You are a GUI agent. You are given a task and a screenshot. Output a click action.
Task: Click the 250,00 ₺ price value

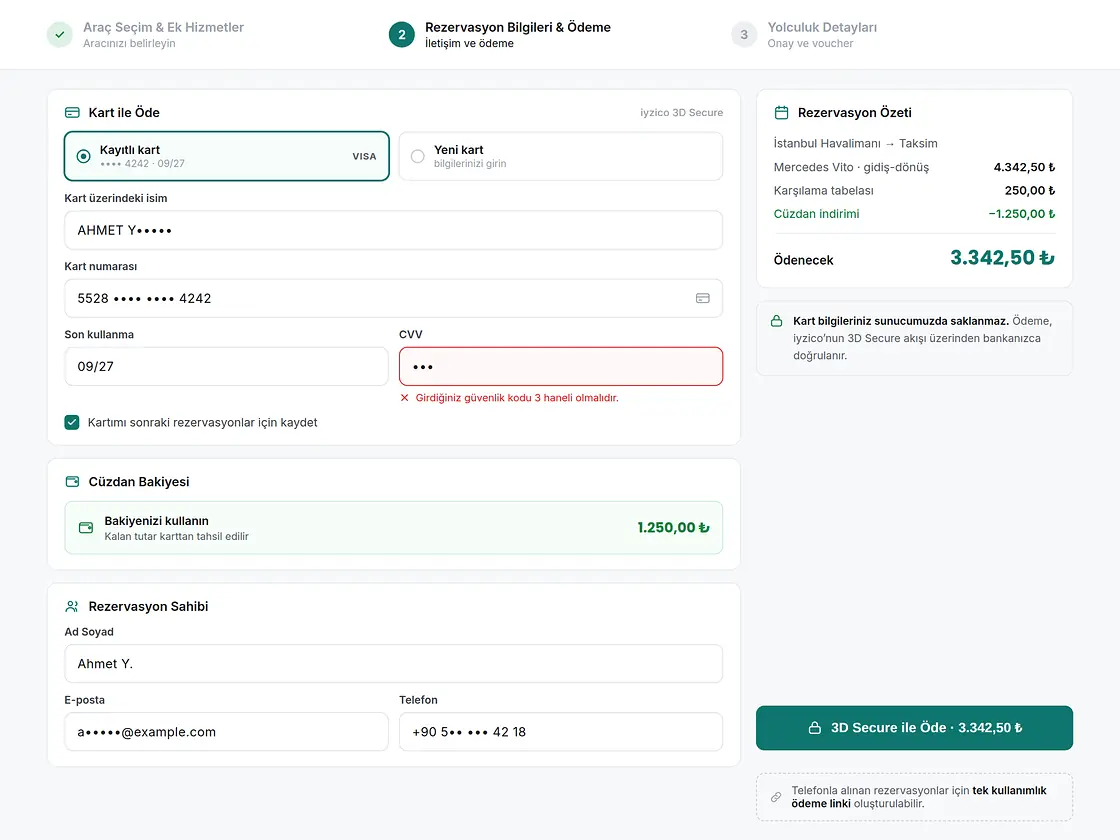pos(1030,191)
